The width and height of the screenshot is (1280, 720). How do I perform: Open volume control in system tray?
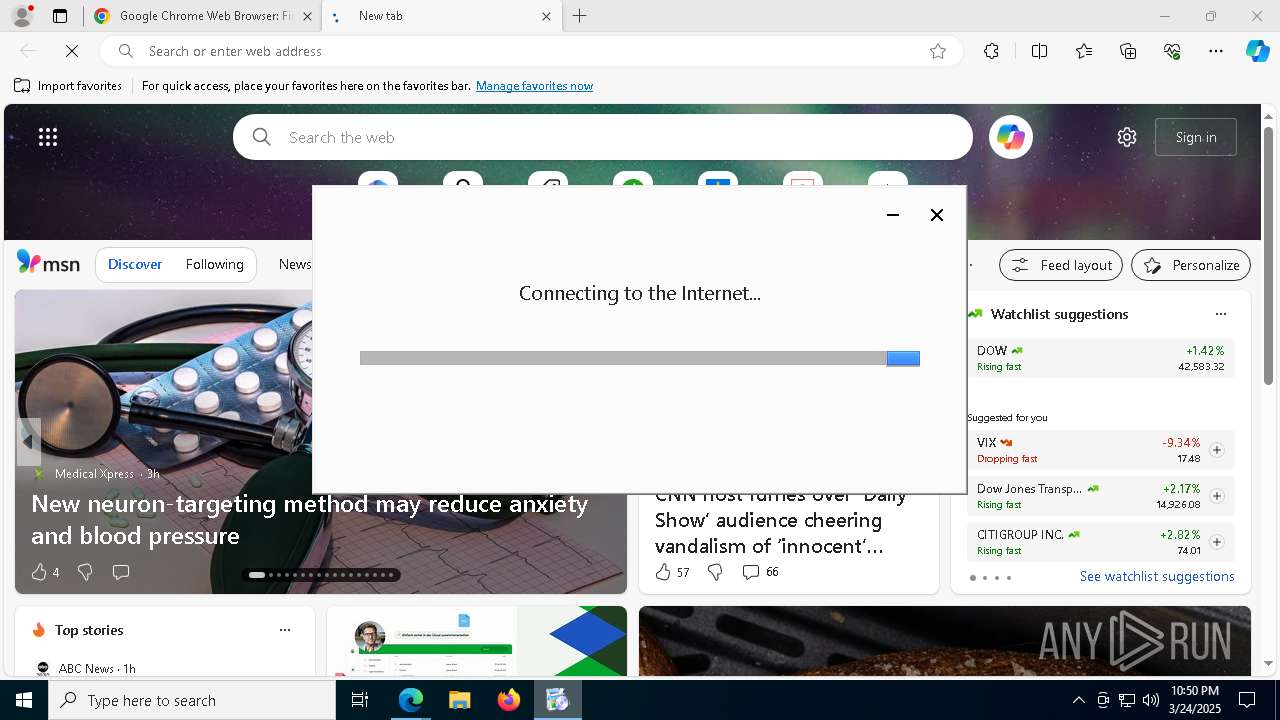[x=1150, y=700]
